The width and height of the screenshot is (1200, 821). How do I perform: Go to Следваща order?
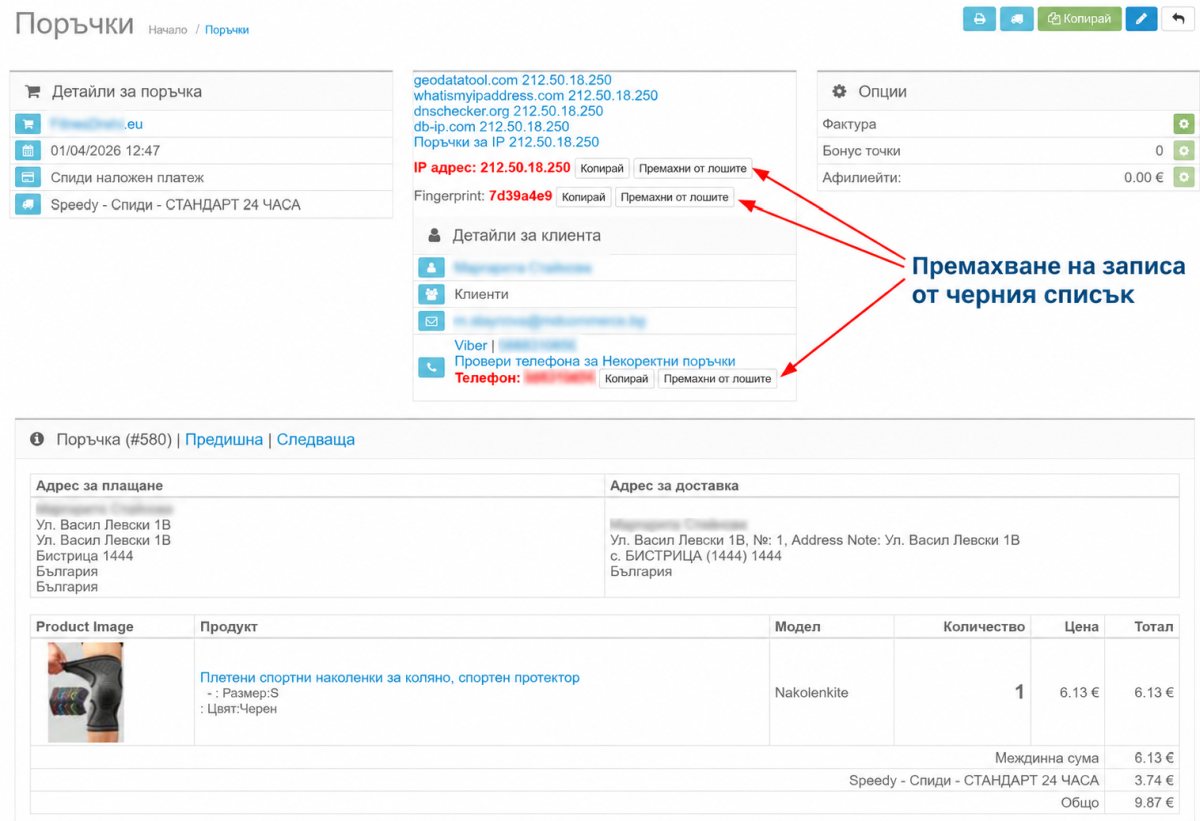[316, 439]
